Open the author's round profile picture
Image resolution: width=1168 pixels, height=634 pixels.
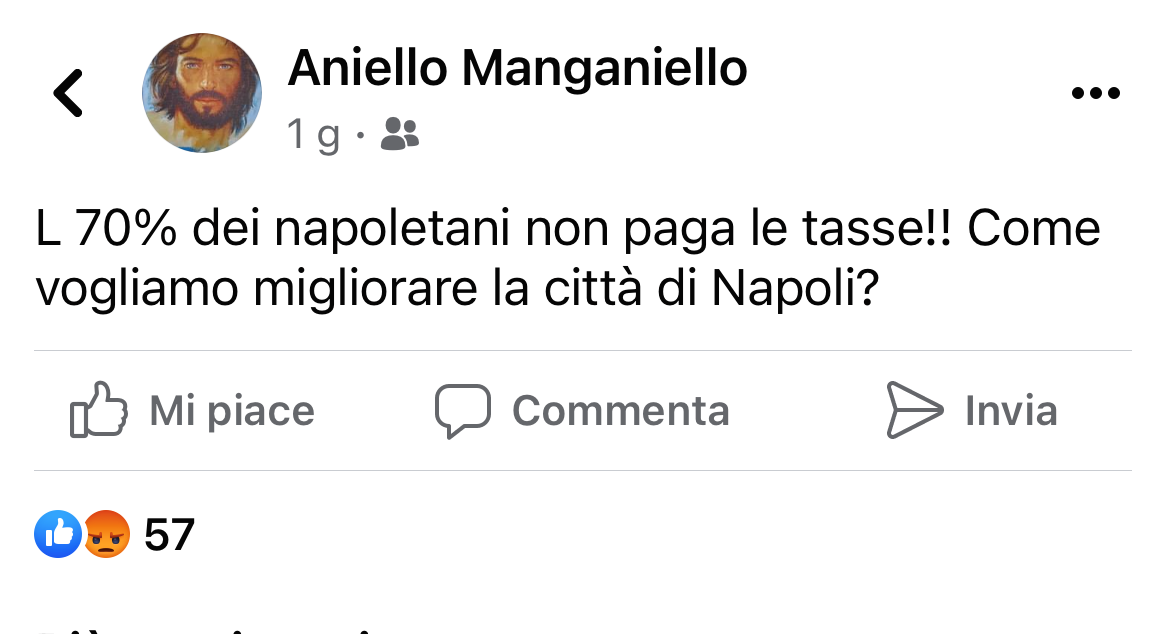coord(202,93)
